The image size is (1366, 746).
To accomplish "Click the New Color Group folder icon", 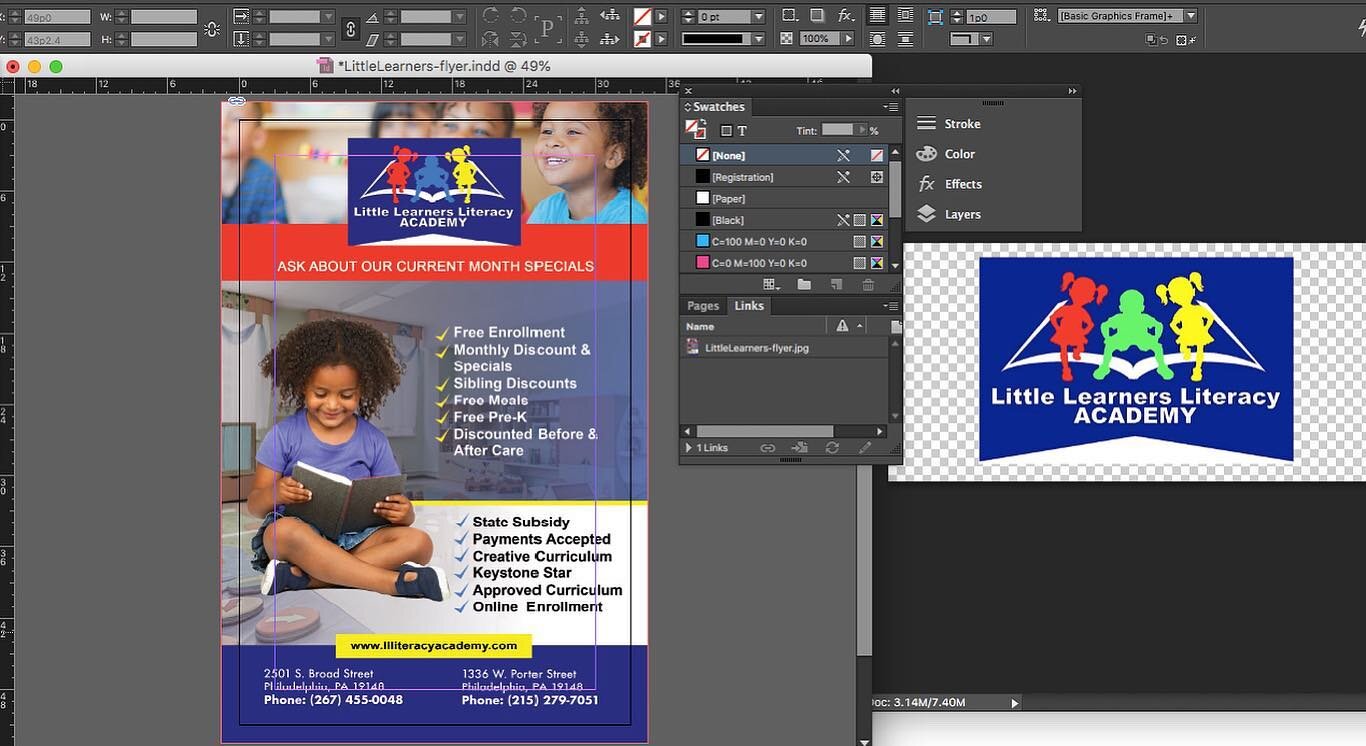I will click(804, 285).
